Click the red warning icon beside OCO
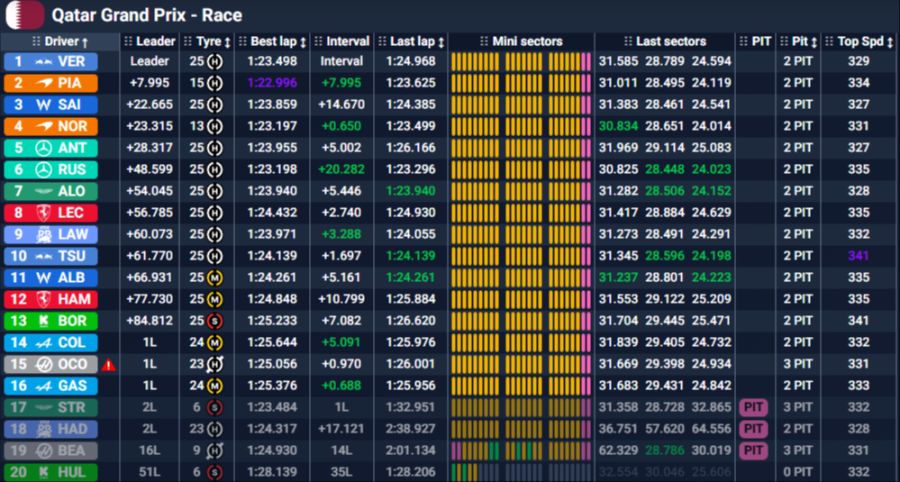The height and width of the screenshot is (482, 900). pyautogui.click(x=108, y=364)
